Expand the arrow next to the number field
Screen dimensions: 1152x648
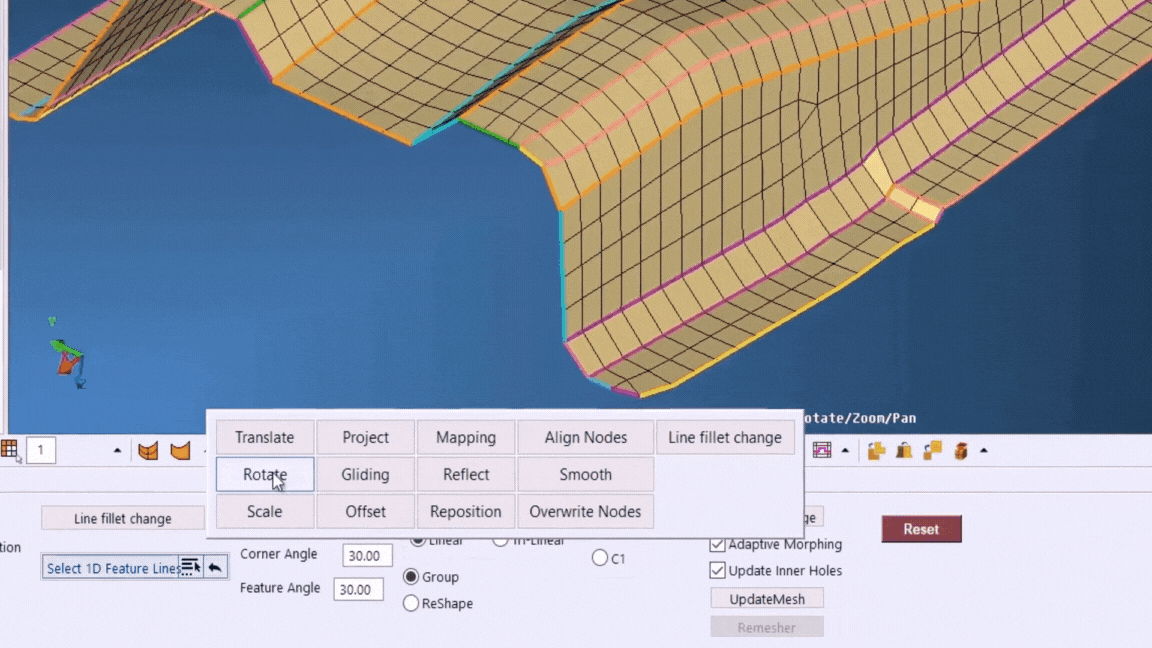[x=117, y=451]
